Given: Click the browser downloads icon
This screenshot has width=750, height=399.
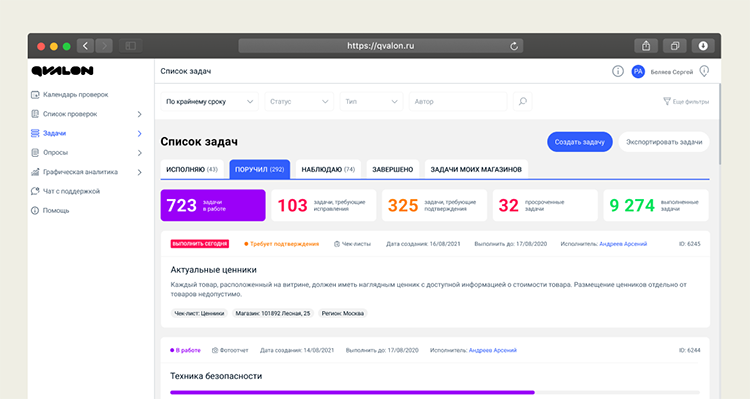Looking at the screenshot, I should click(703, 46).
